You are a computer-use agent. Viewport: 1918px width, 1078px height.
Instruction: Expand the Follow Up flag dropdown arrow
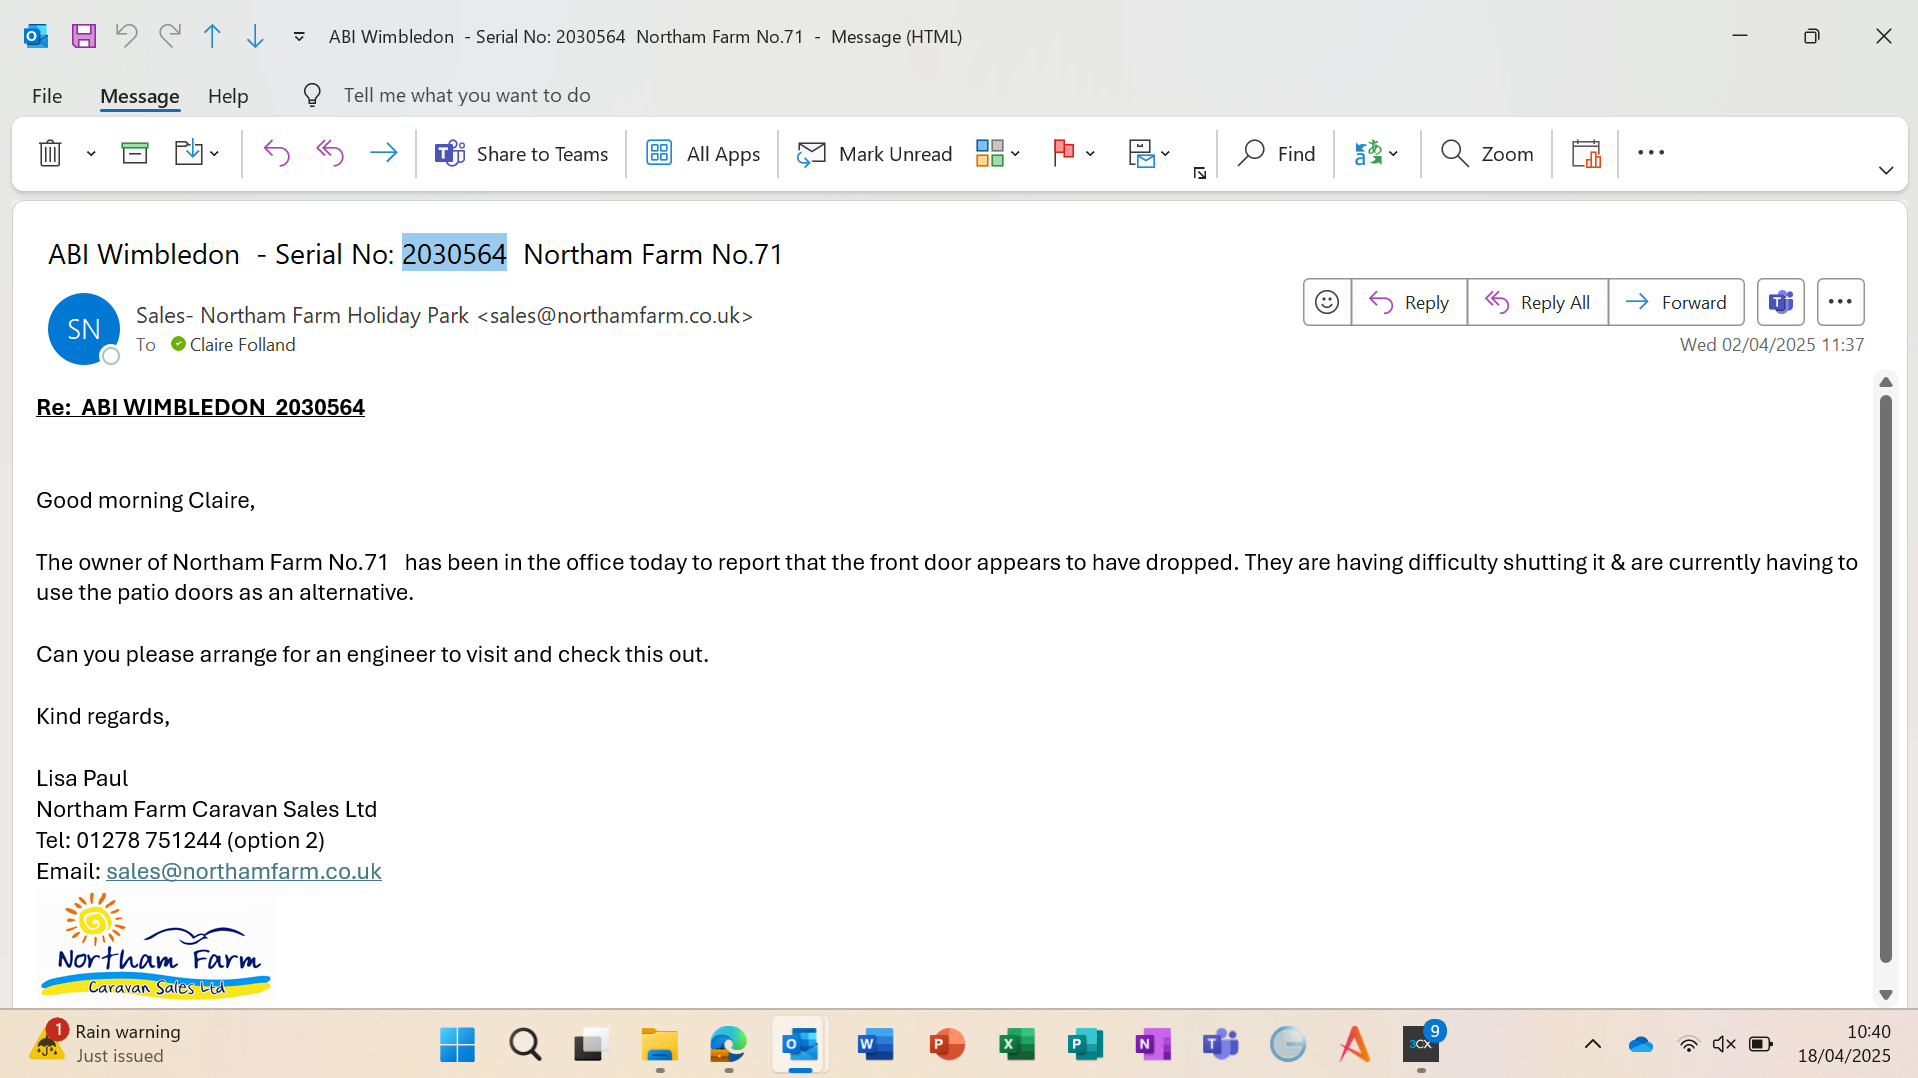tap(1090, 153)
